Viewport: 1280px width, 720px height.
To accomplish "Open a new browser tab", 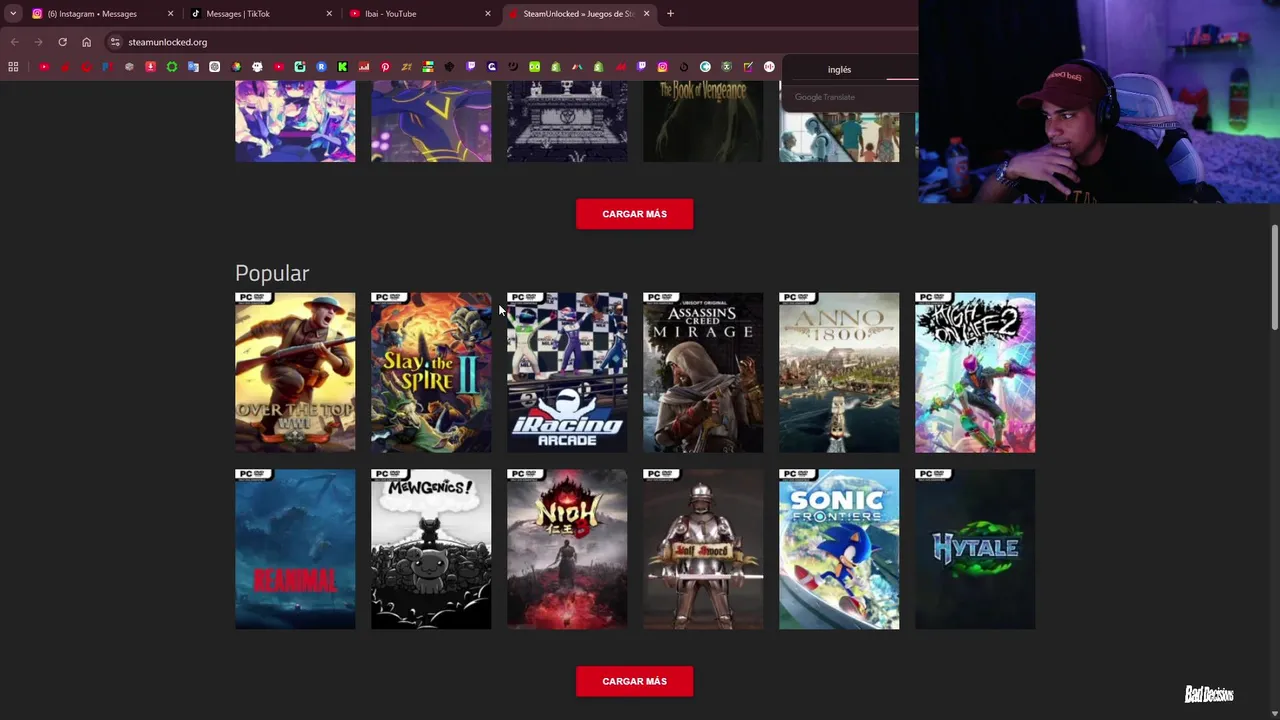I will click(x=670, y=13).
